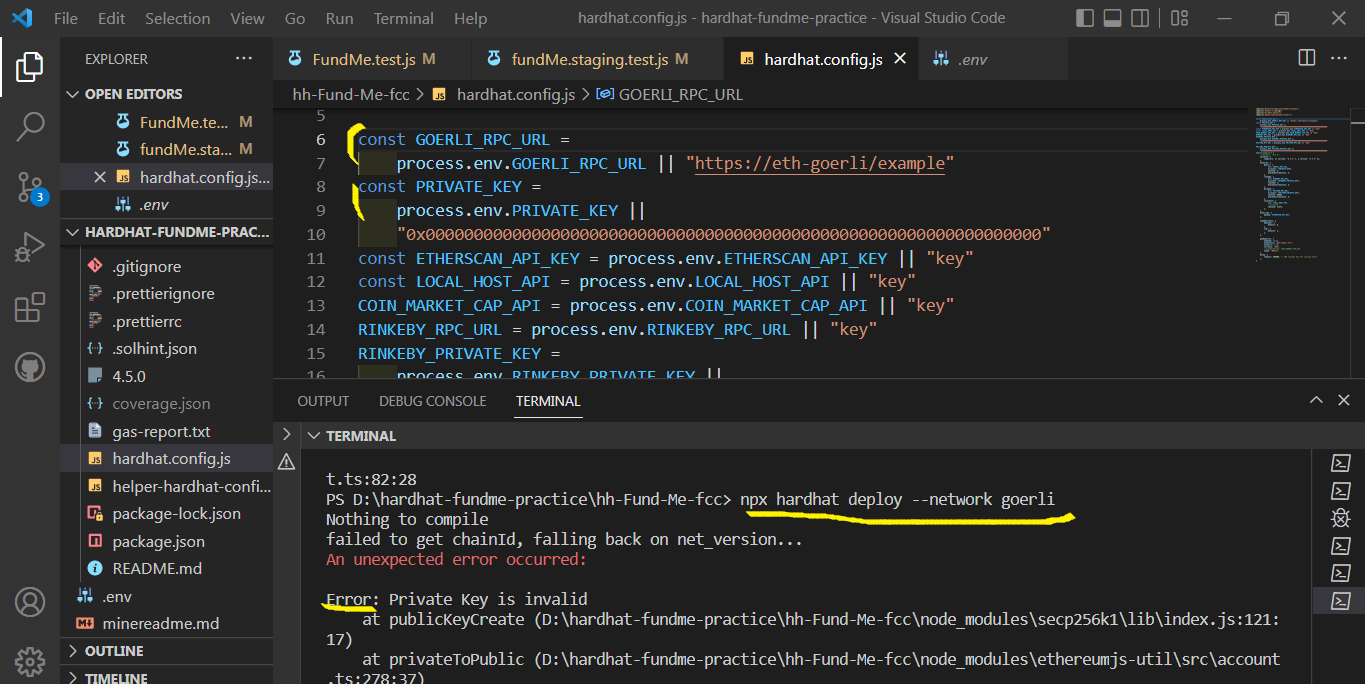Viewport: 1365px width, 684px height.
Task: Open .solhint.json in the file tree
Action: point(154,349)
